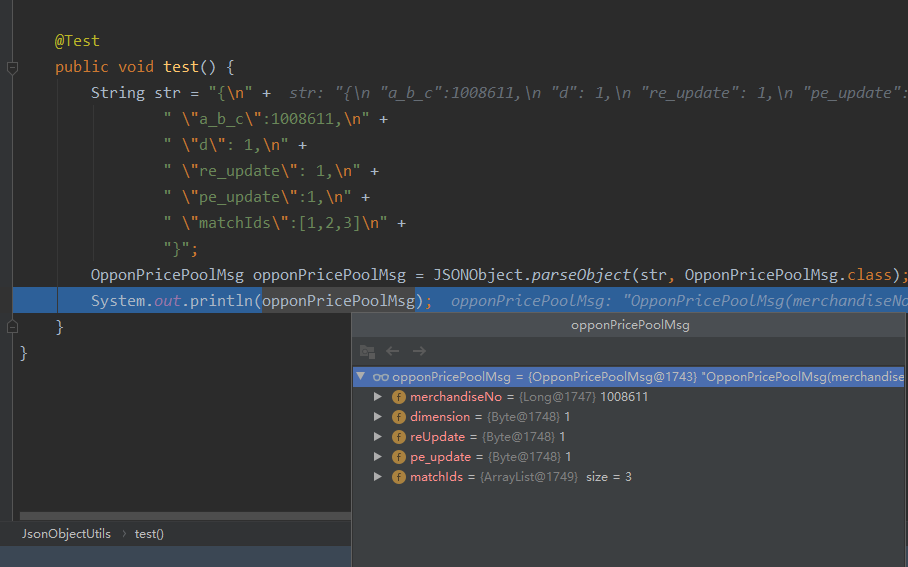Click the inline opponPricePoolMsg debug hint

click(679, 301)
